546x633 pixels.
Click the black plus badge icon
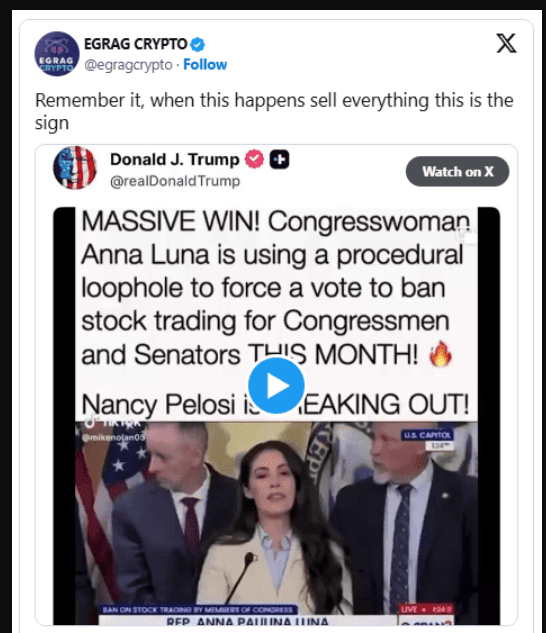(279, 159)
